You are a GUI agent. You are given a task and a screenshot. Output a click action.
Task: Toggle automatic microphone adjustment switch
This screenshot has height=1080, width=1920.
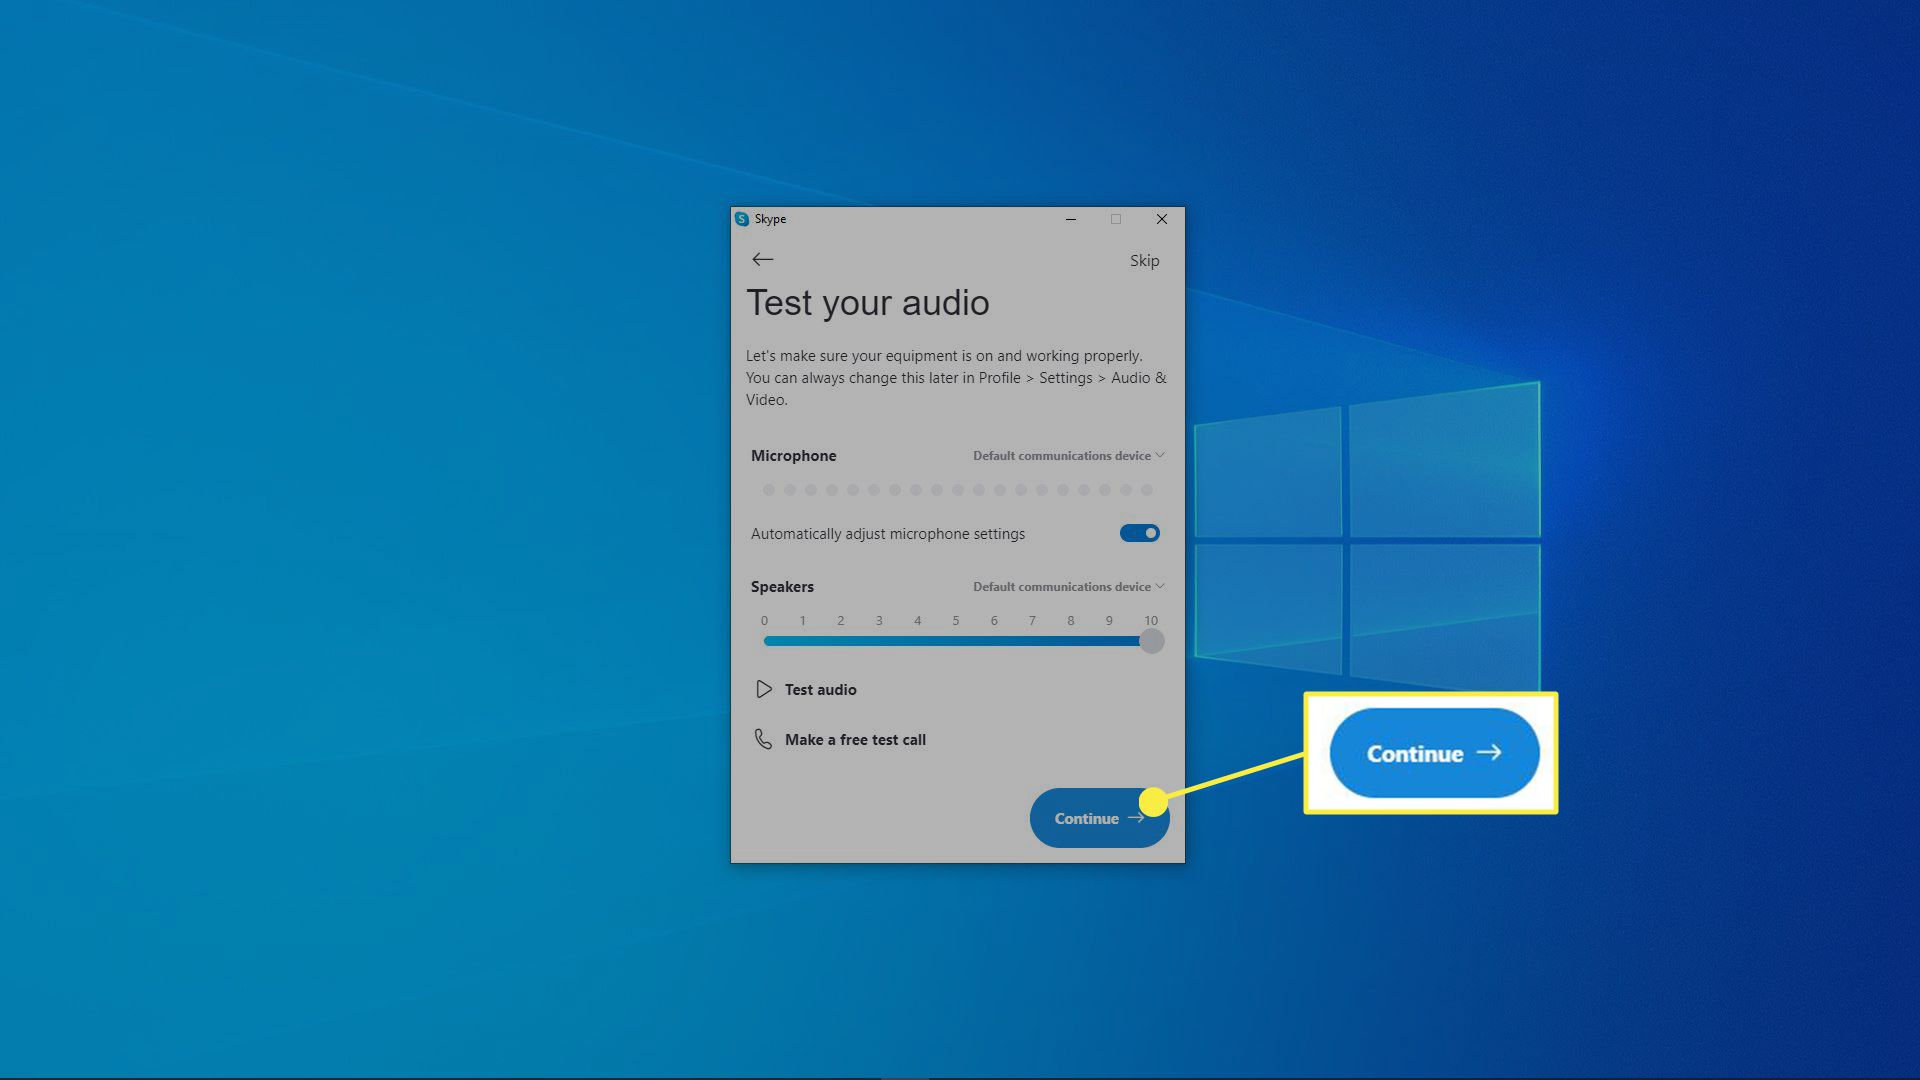(1139, 533)
